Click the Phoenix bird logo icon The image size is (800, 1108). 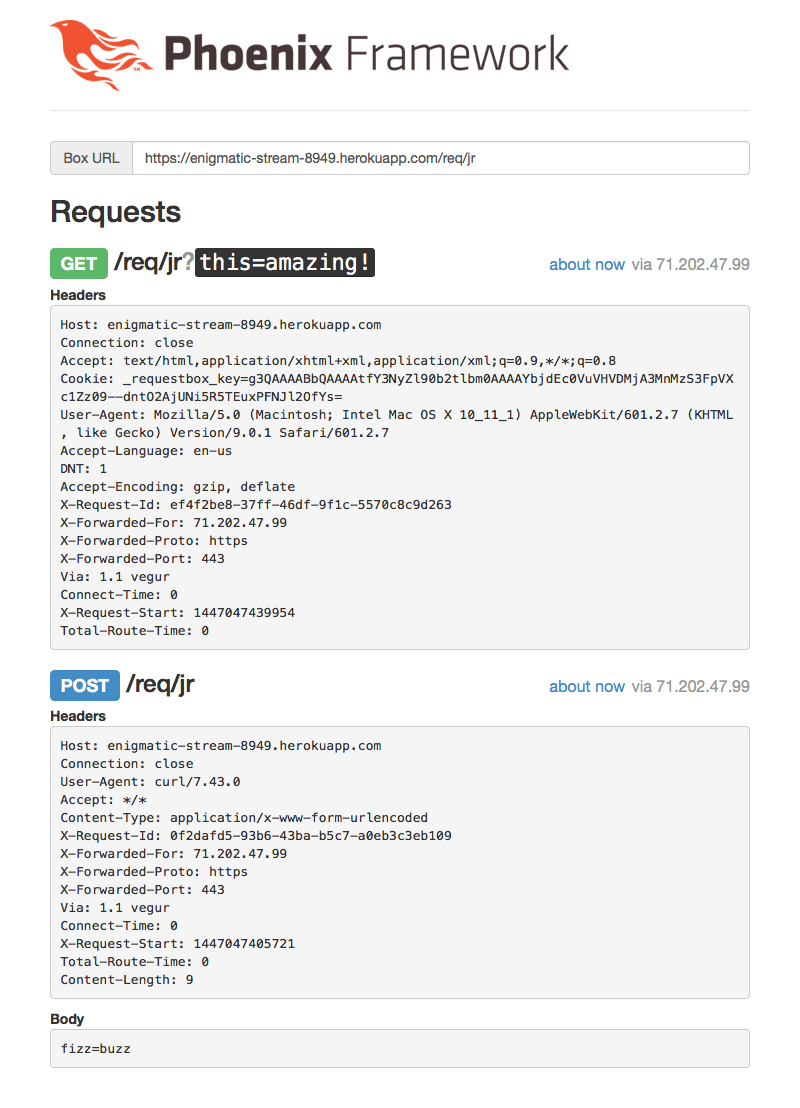coord(101,55)
